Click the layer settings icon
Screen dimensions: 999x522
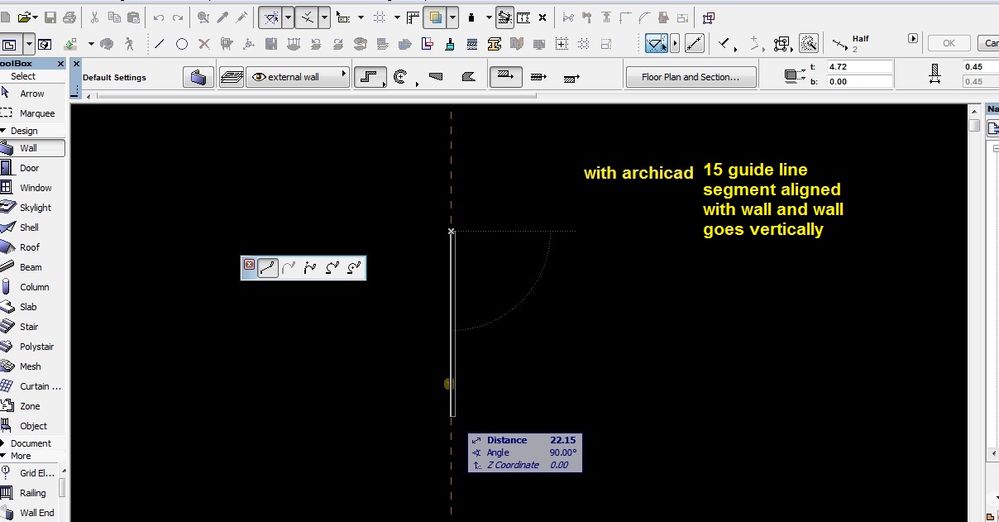[231, 77]
